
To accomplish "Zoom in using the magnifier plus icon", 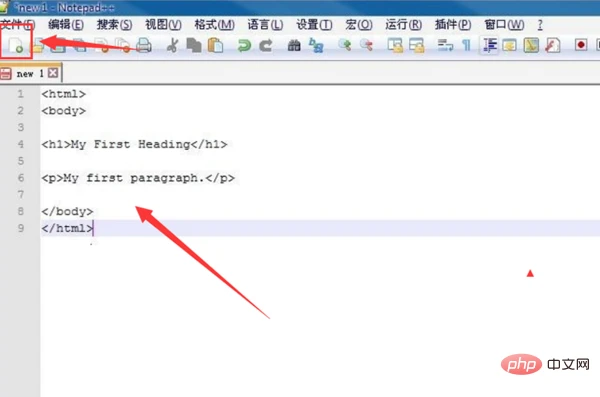I will click(x=344, y=46).
